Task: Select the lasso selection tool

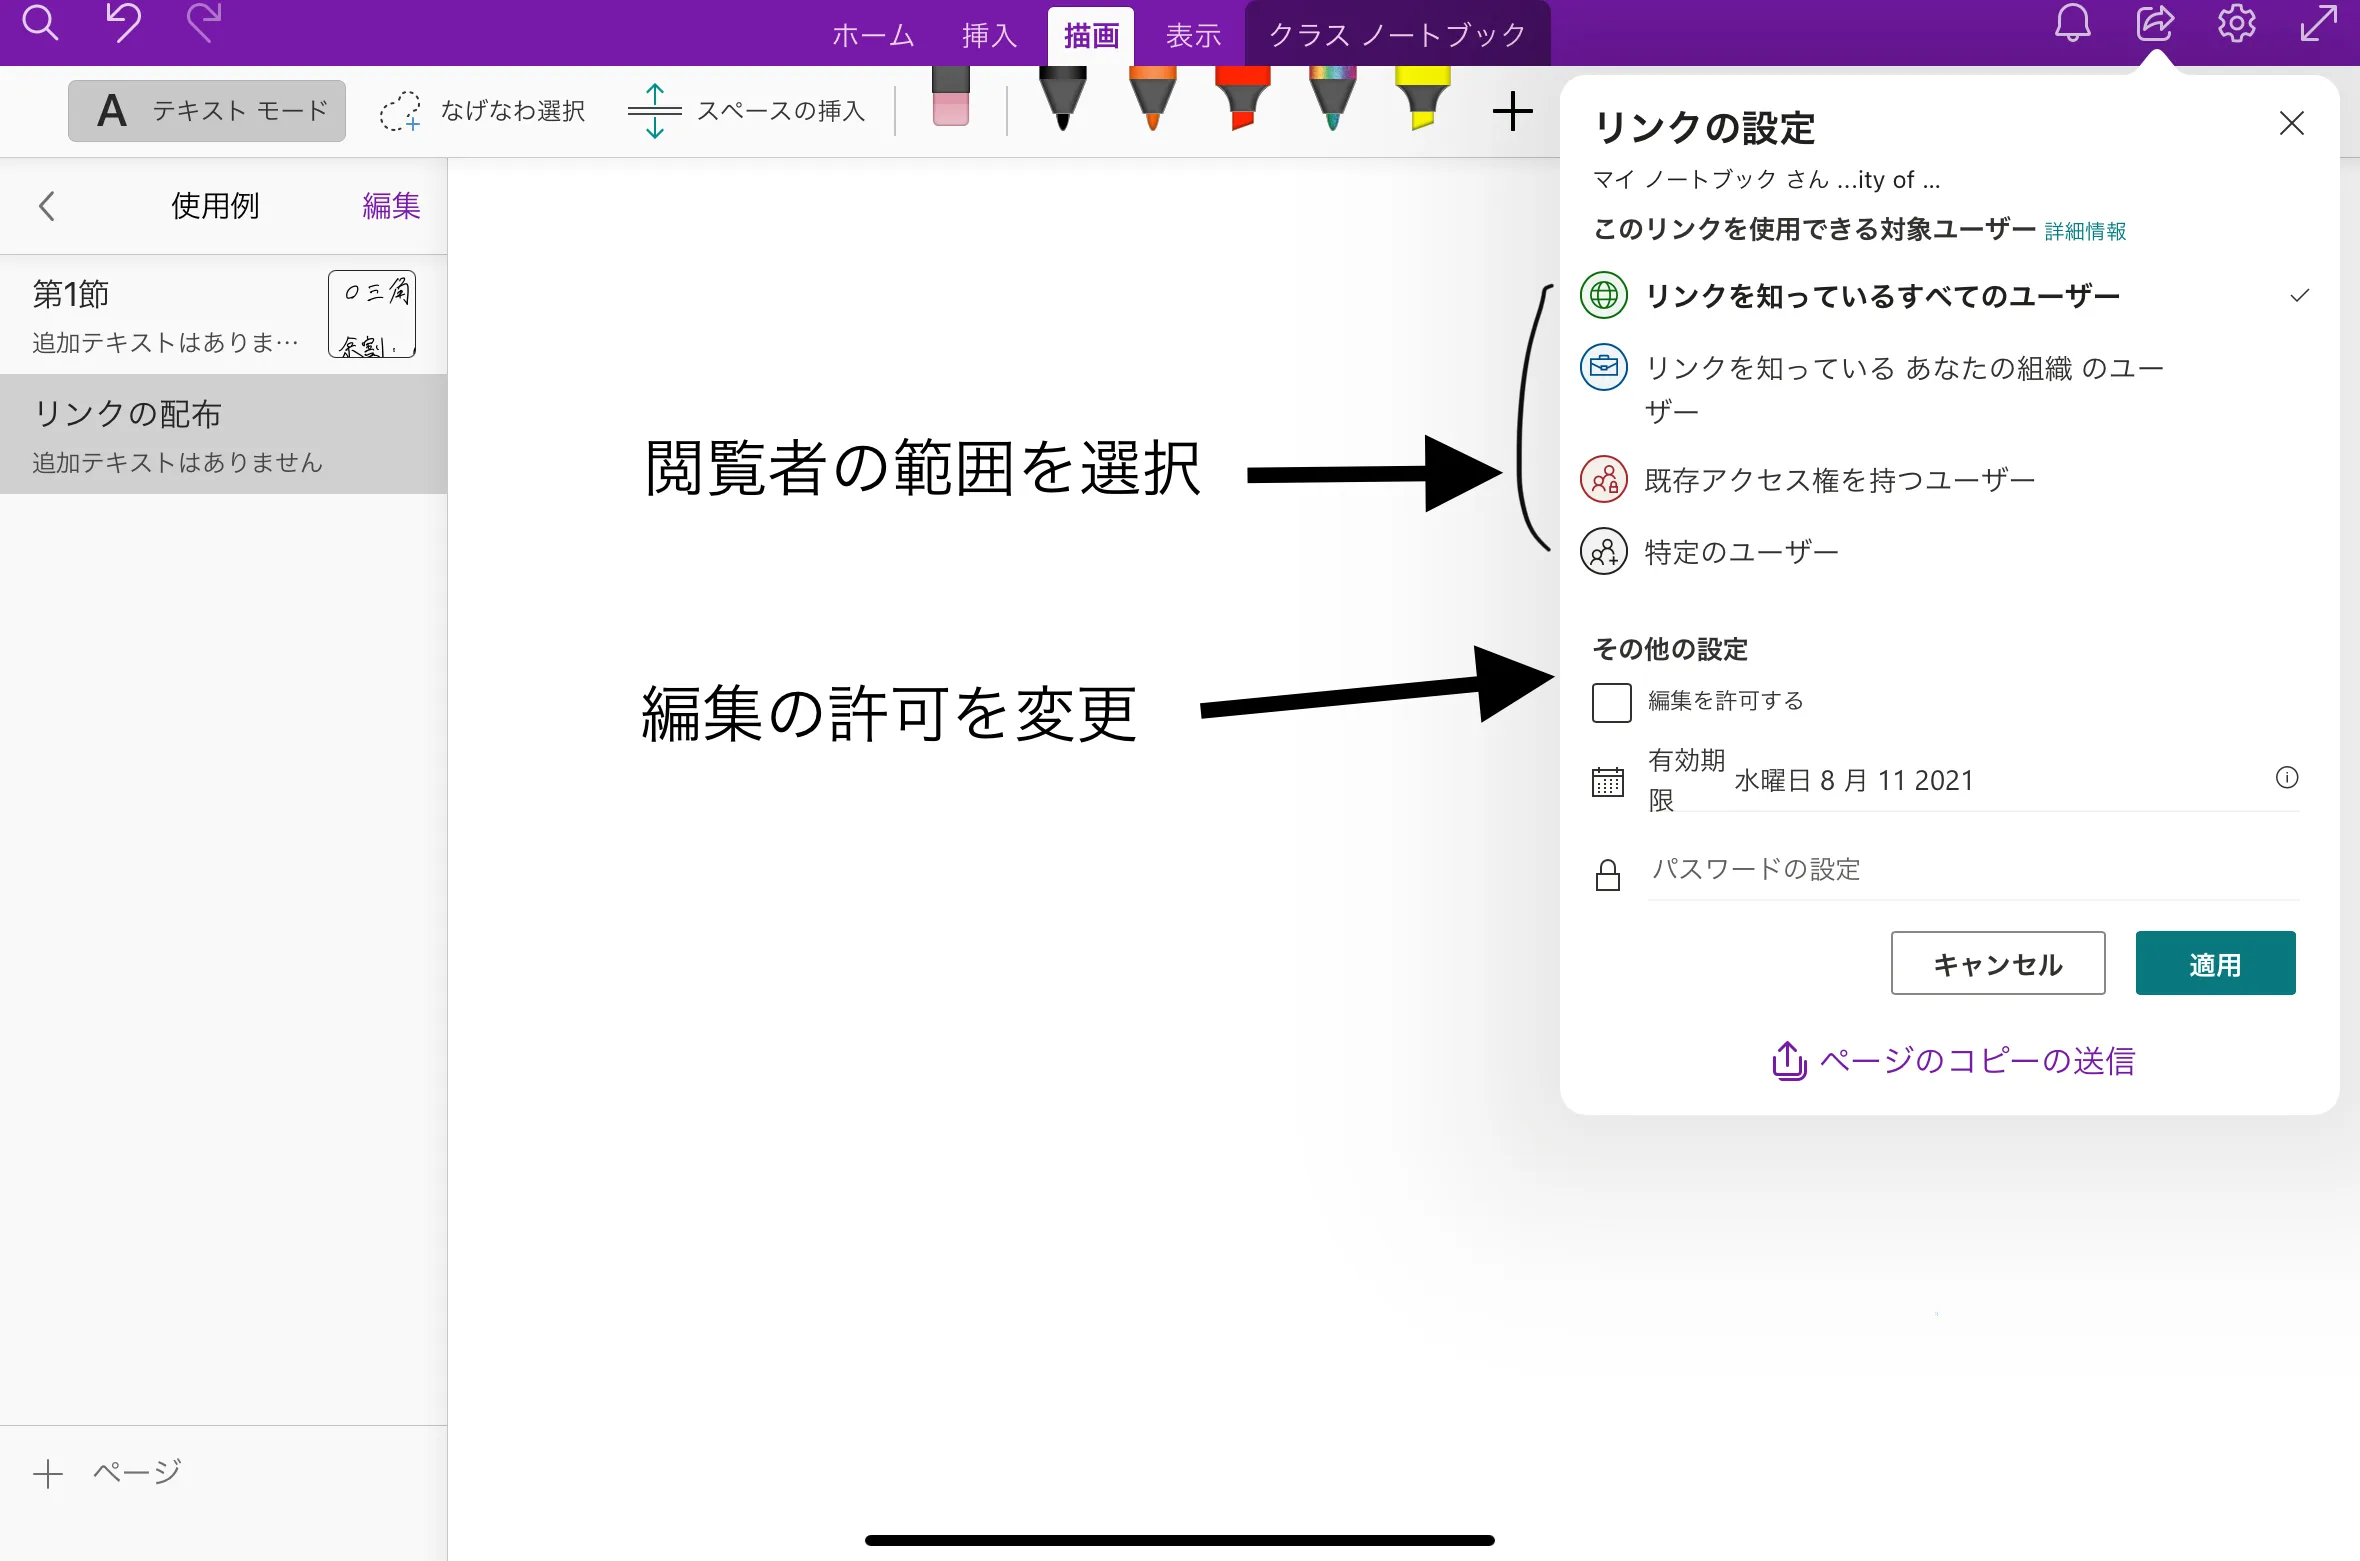Action: pyautogui.click(x=482, y=111)
